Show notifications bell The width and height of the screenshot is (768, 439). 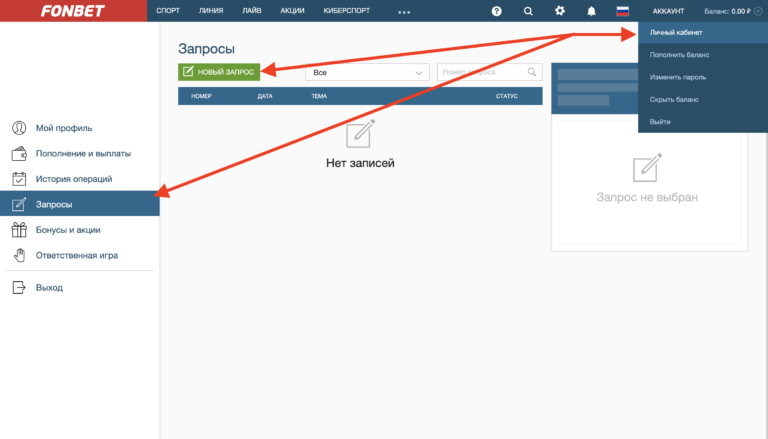(592, 11)
